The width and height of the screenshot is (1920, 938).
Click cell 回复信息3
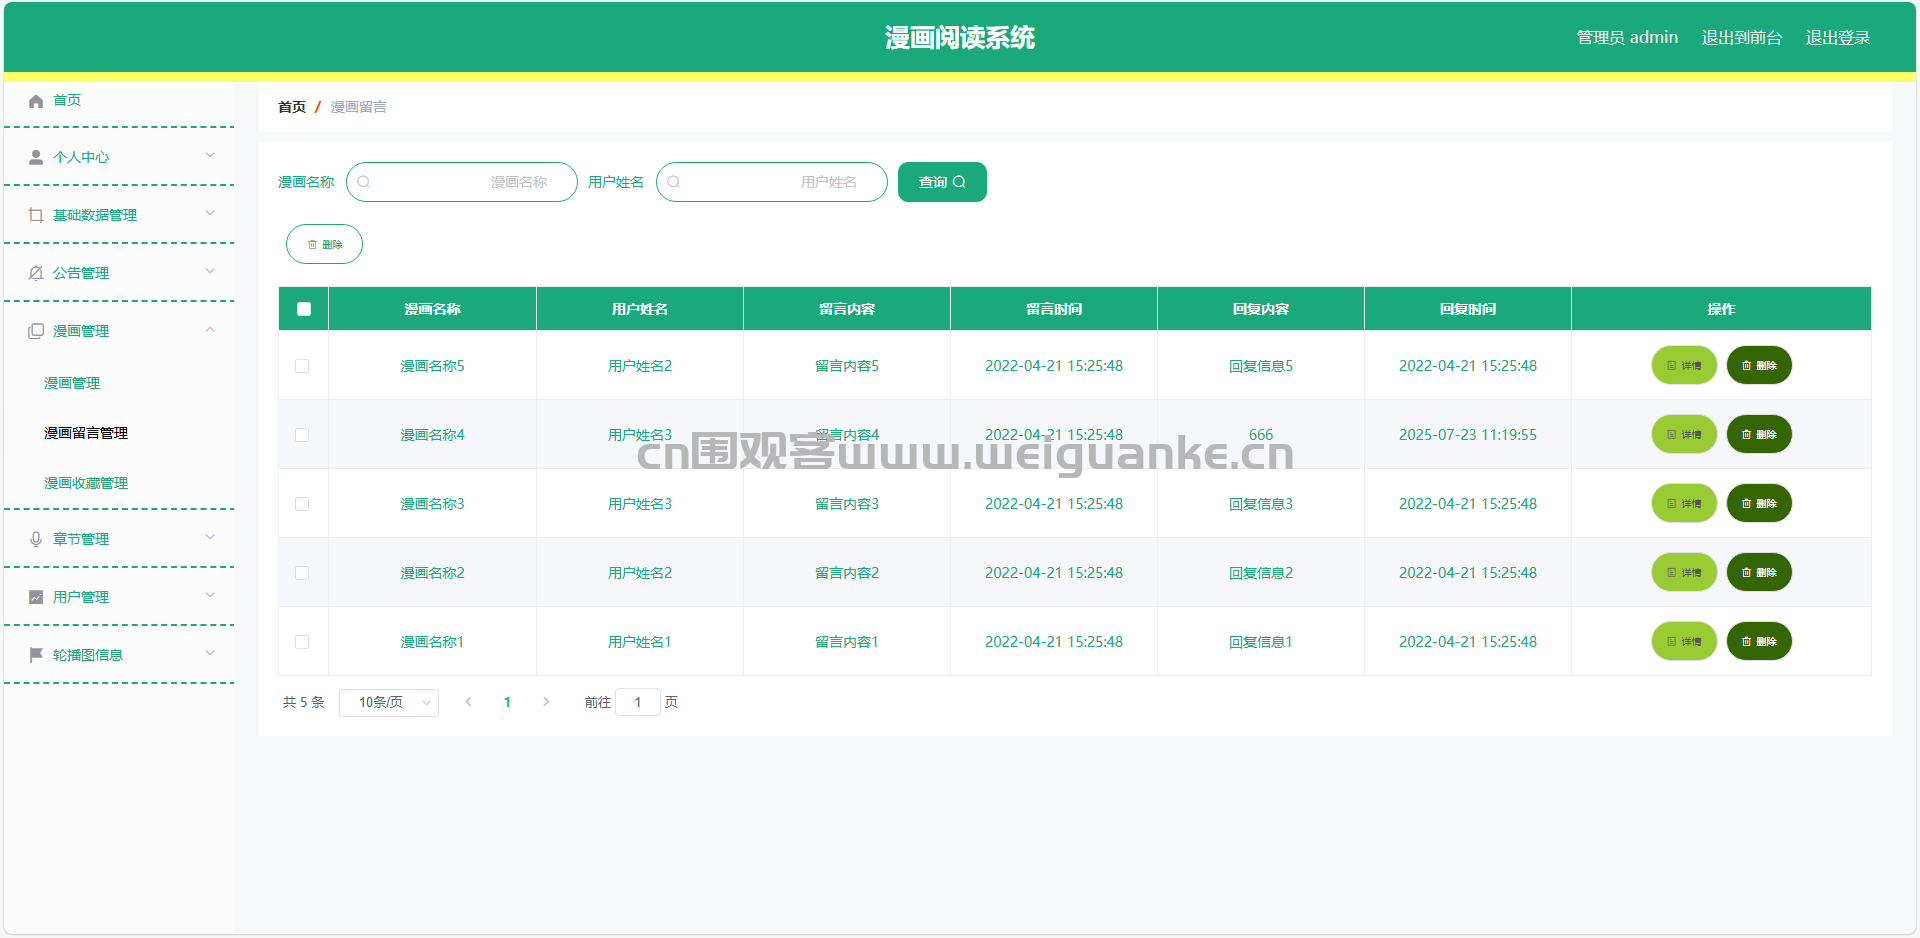[x=1261, y=504]
